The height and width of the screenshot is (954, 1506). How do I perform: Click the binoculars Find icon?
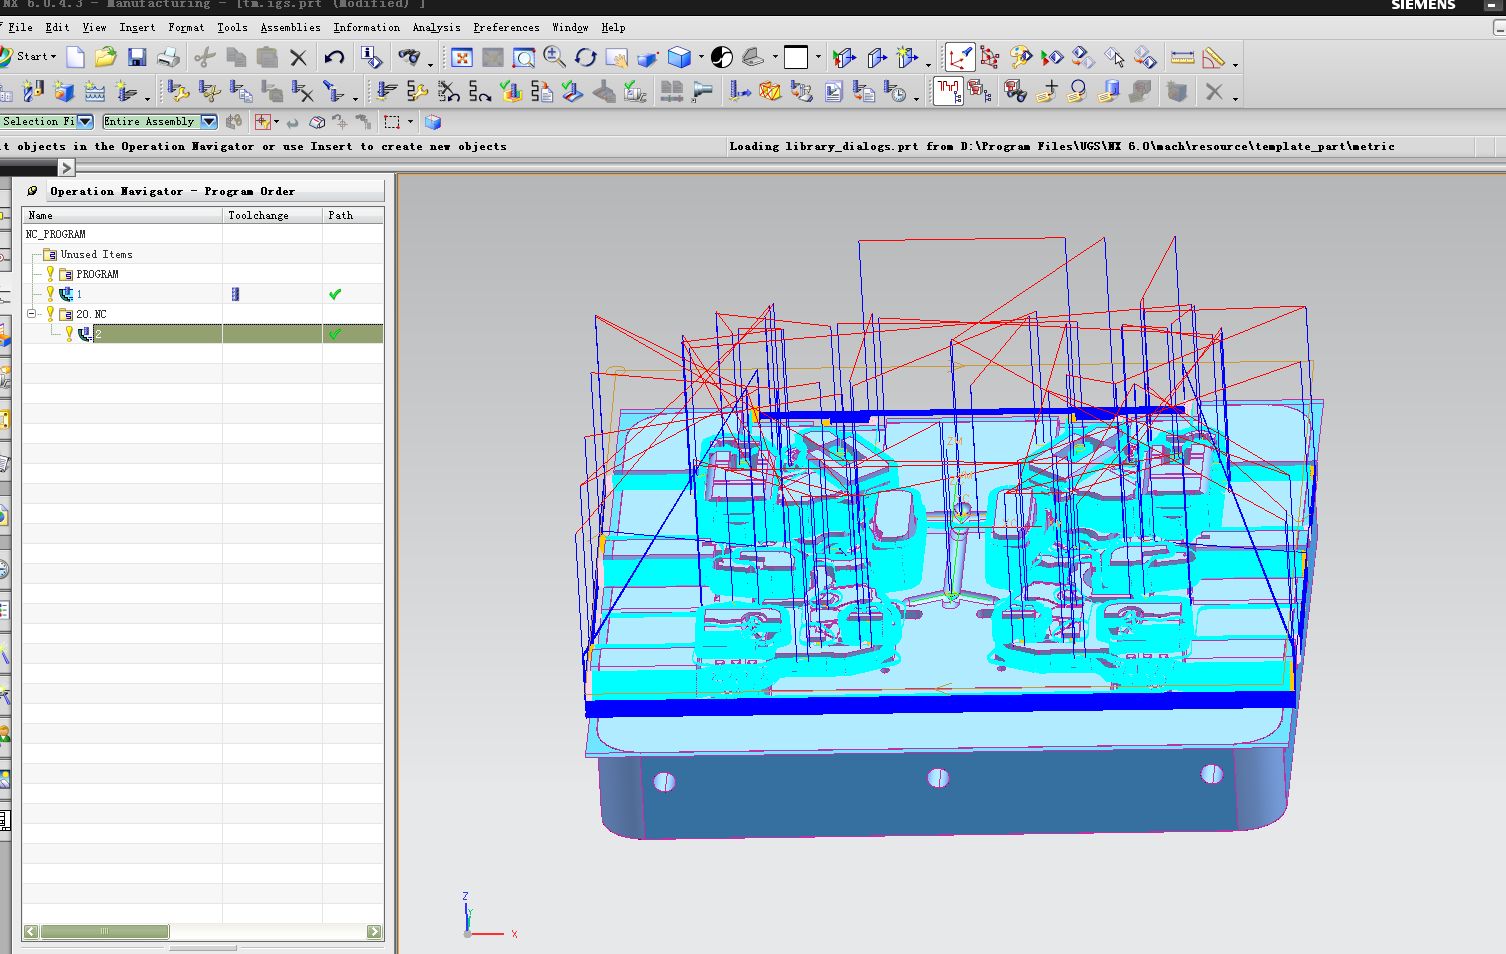pyautogui.click(x=409, y=57)
